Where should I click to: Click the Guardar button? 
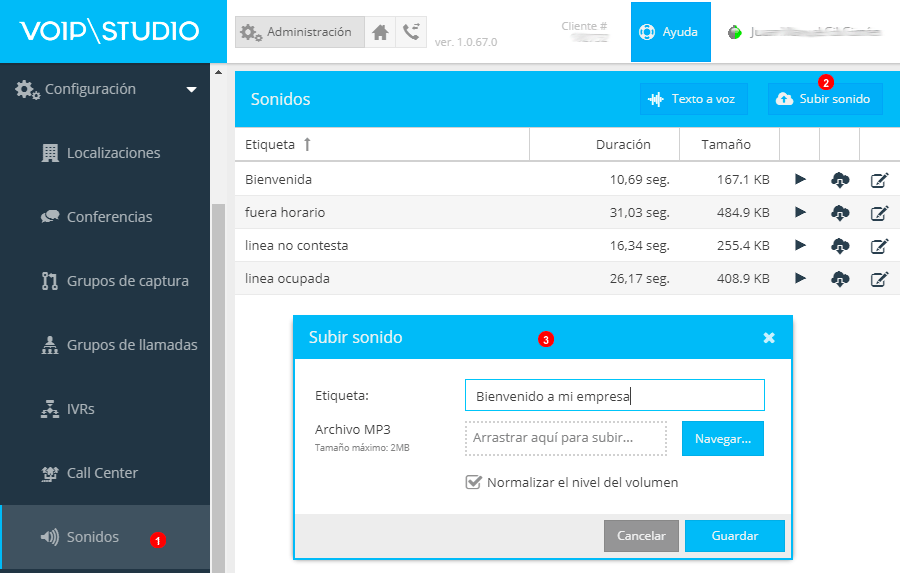point(734,536)
